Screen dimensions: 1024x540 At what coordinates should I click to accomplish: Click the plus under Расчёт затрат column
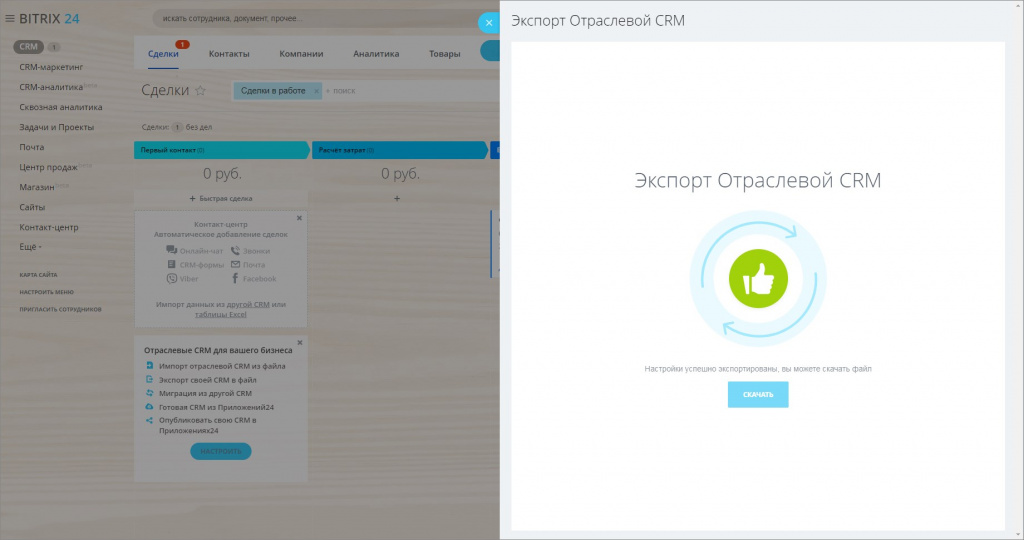397,199
